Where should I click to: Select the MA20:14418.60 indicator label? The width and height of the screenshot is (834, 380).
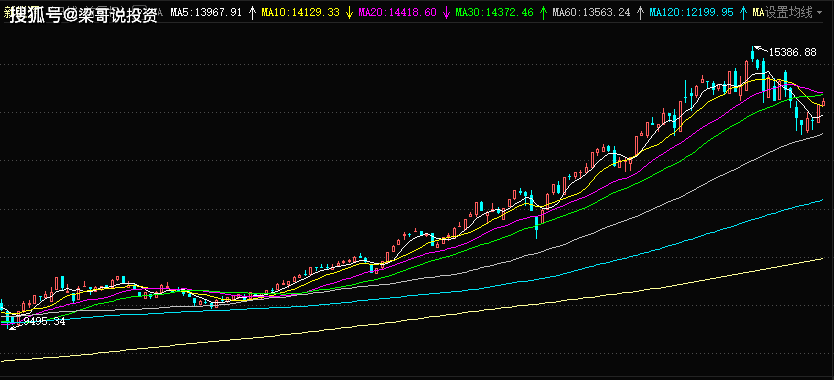tap(397, 13)
